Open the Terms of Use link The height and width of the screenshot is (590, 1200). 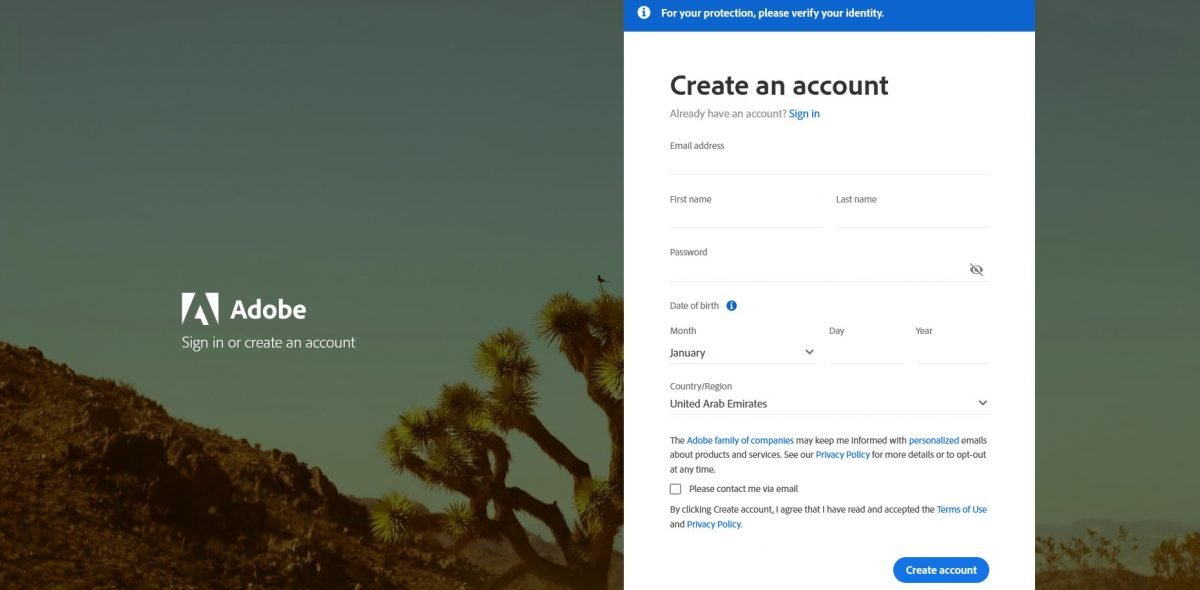pos(962,510)
